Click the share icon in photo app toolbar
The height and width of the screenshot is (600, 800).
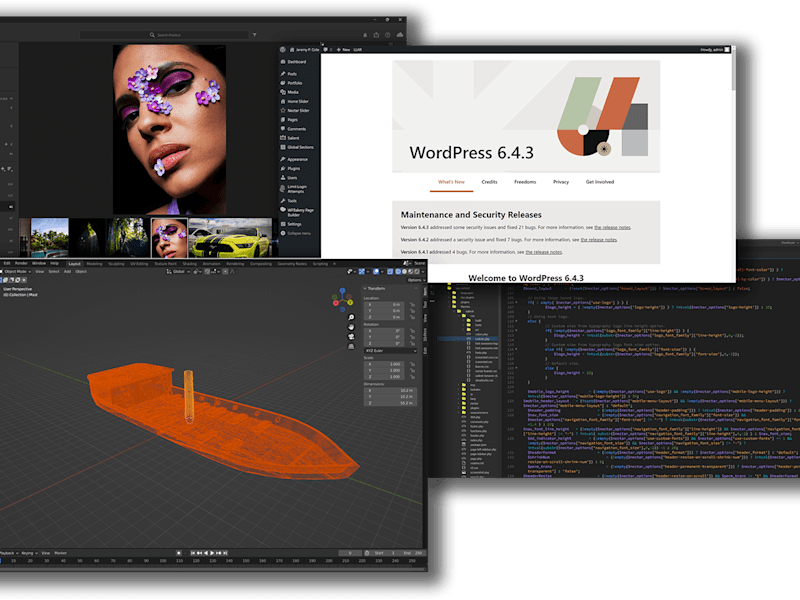[376, 35]
